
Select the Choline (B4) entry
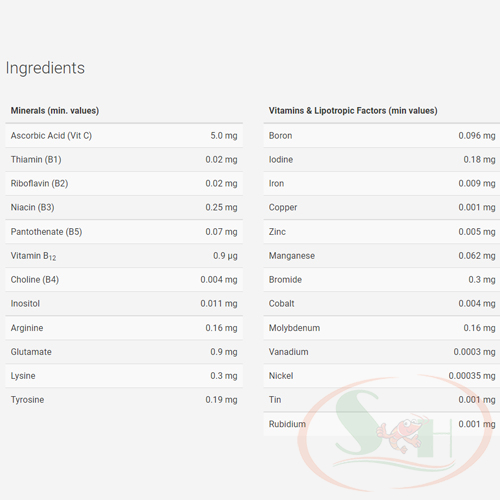tap(124, 280)
